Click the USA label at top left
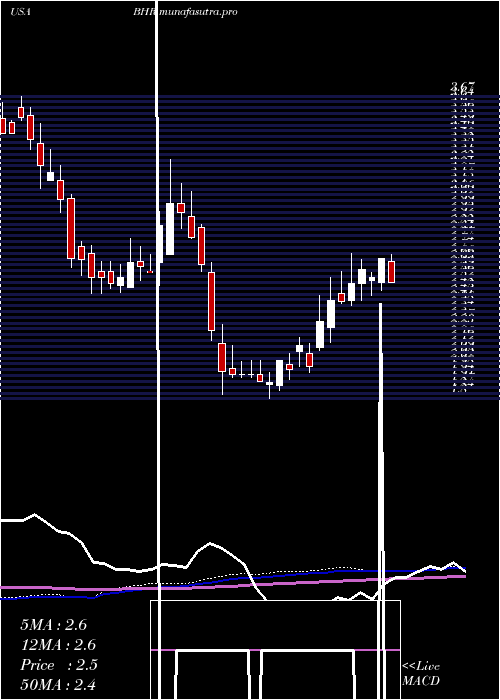This screenshot has width=500, height=700. (x=20, y=12)
